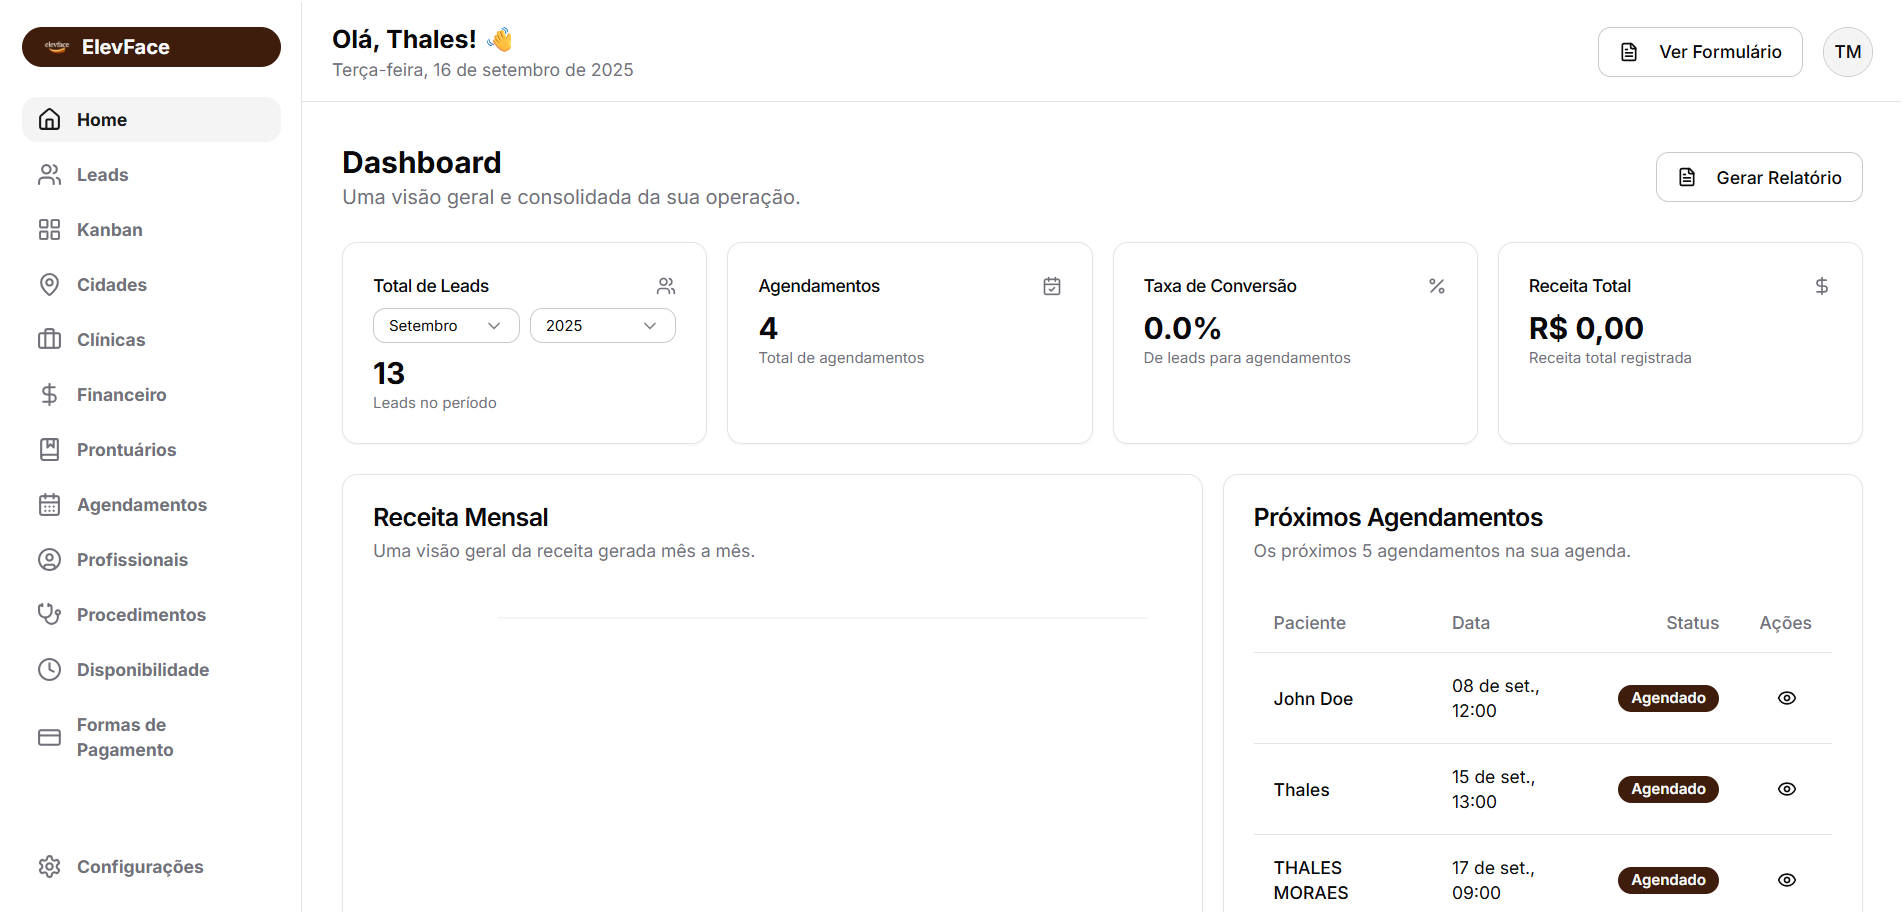Open Financeiro via the dollar sign icon

[50, 394]
